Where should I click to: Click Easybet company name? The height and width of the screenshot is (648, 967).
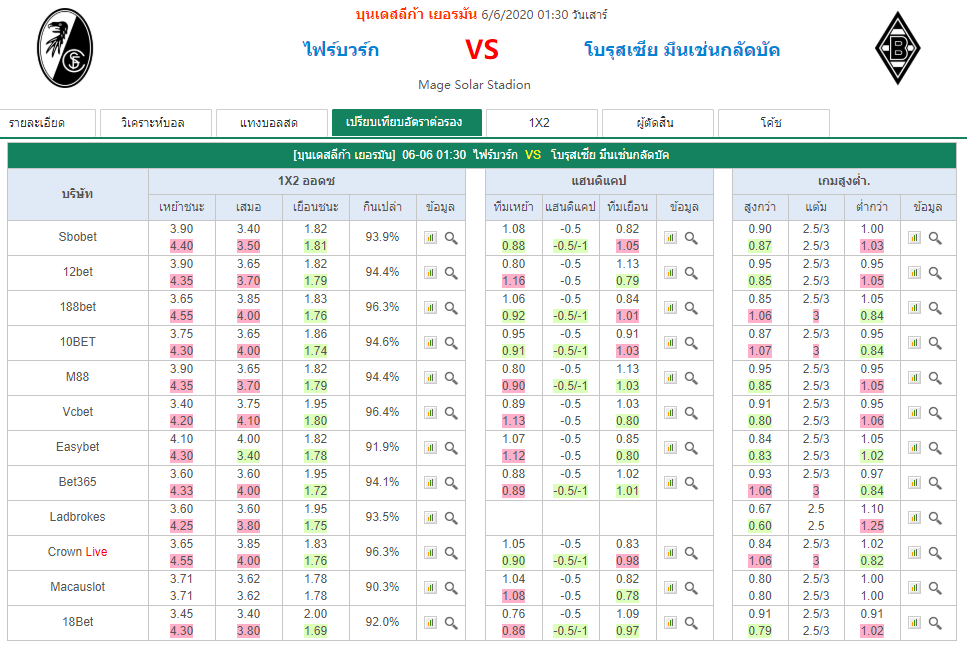(x=78, y=447)
